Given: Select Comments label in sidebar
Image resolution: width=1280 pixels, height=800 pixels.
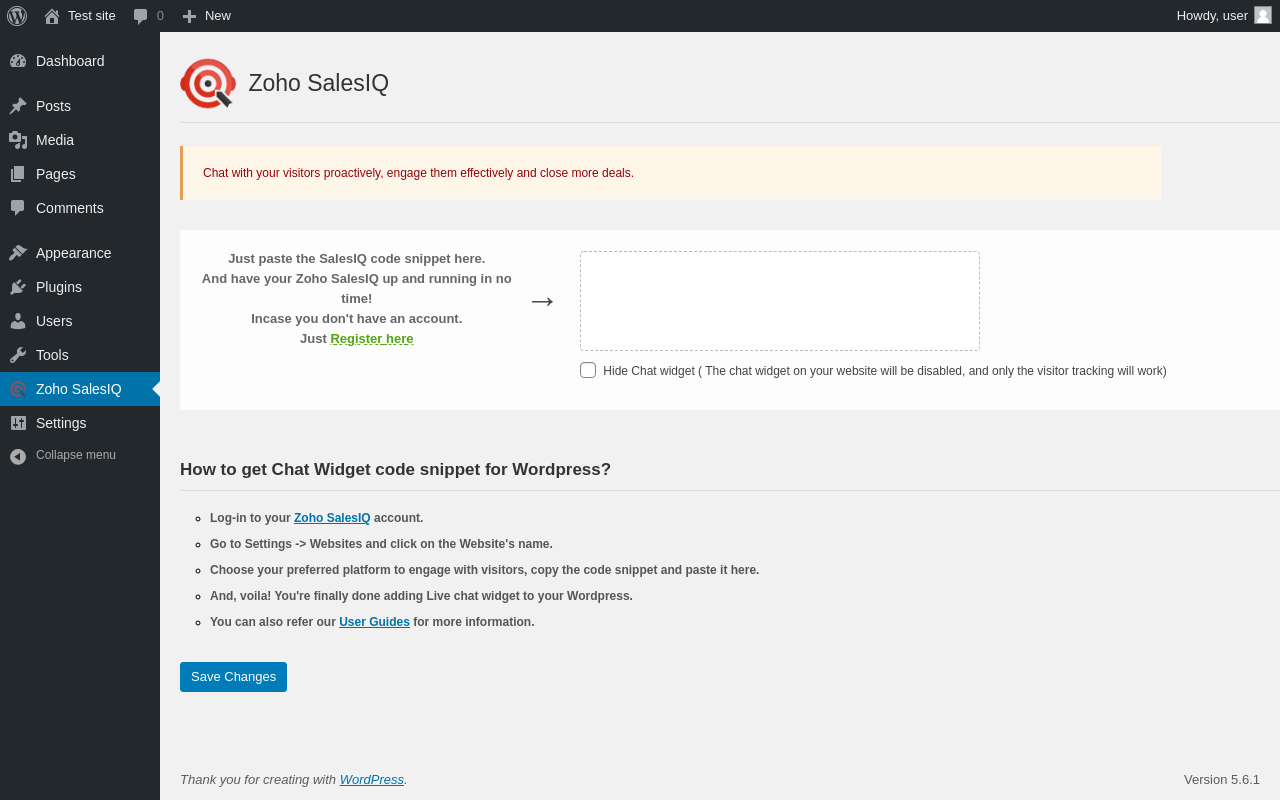Looking at the screenshot, I should 70,208.
